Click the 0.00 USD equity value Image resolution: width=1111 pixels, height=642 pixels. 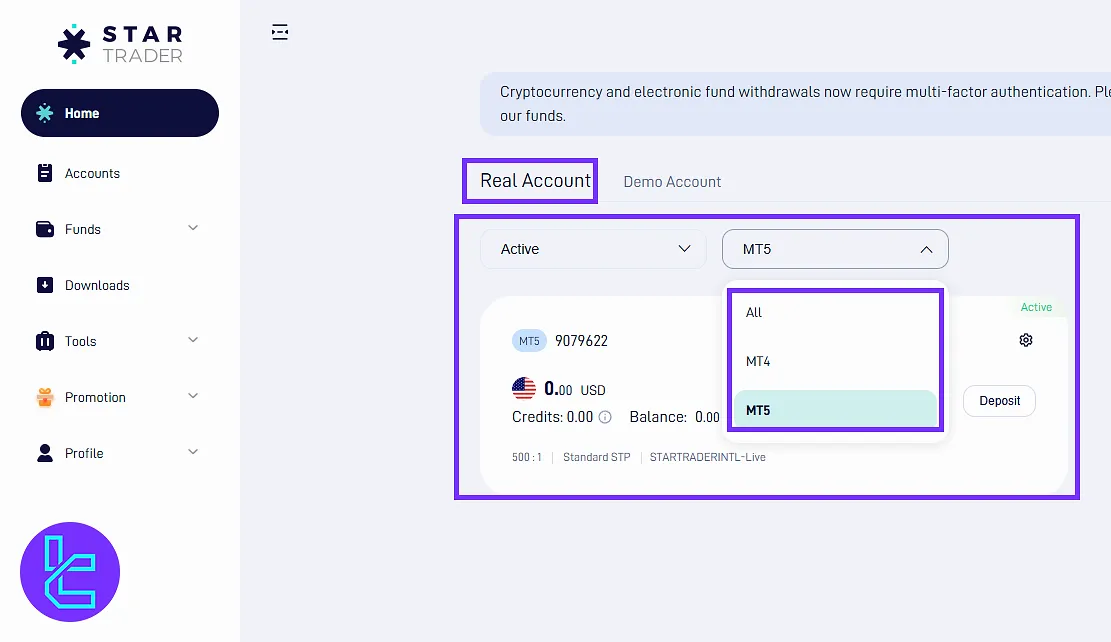pyautogui.click(x=575, y=389)
